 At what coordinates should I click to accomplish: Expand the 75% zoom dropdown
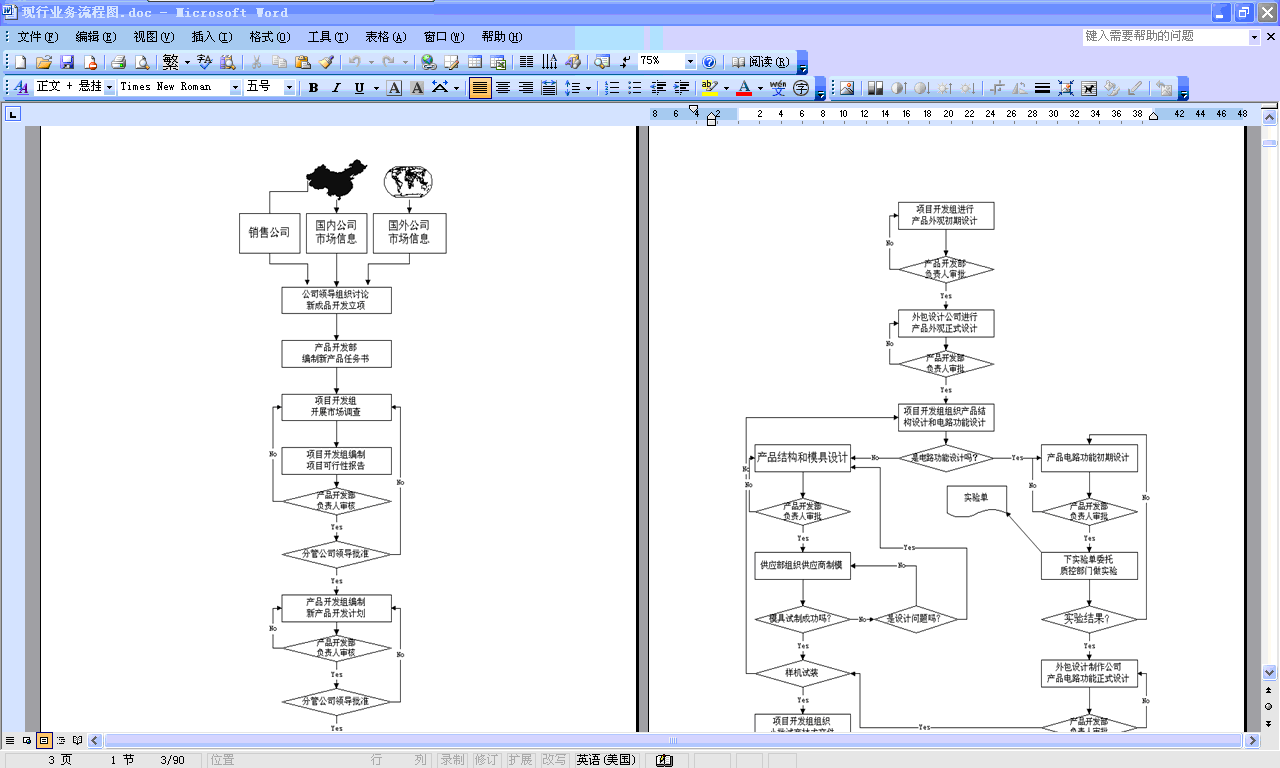pos(690,62)
